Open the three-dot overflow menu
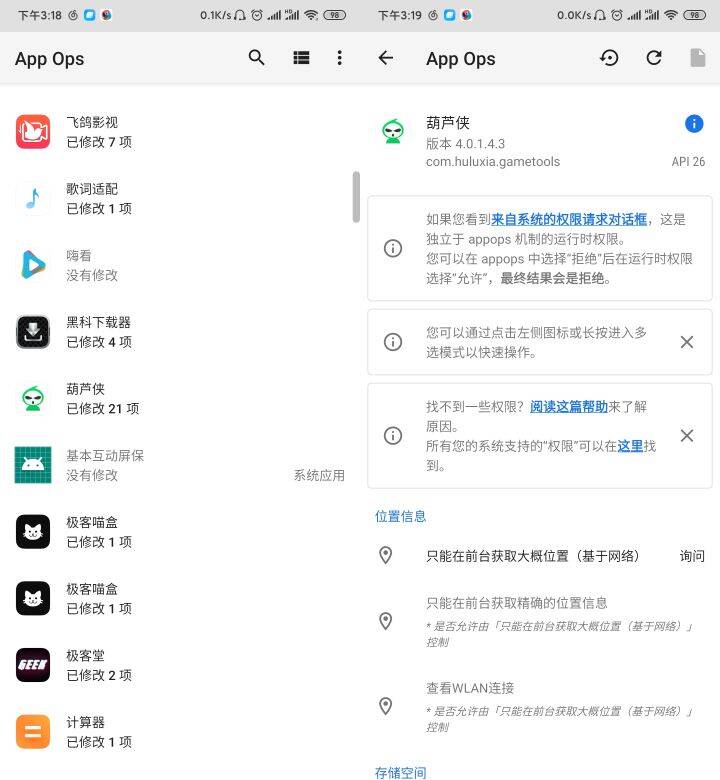Viewport: 720px width, 780px height. [x=340, y=58]
